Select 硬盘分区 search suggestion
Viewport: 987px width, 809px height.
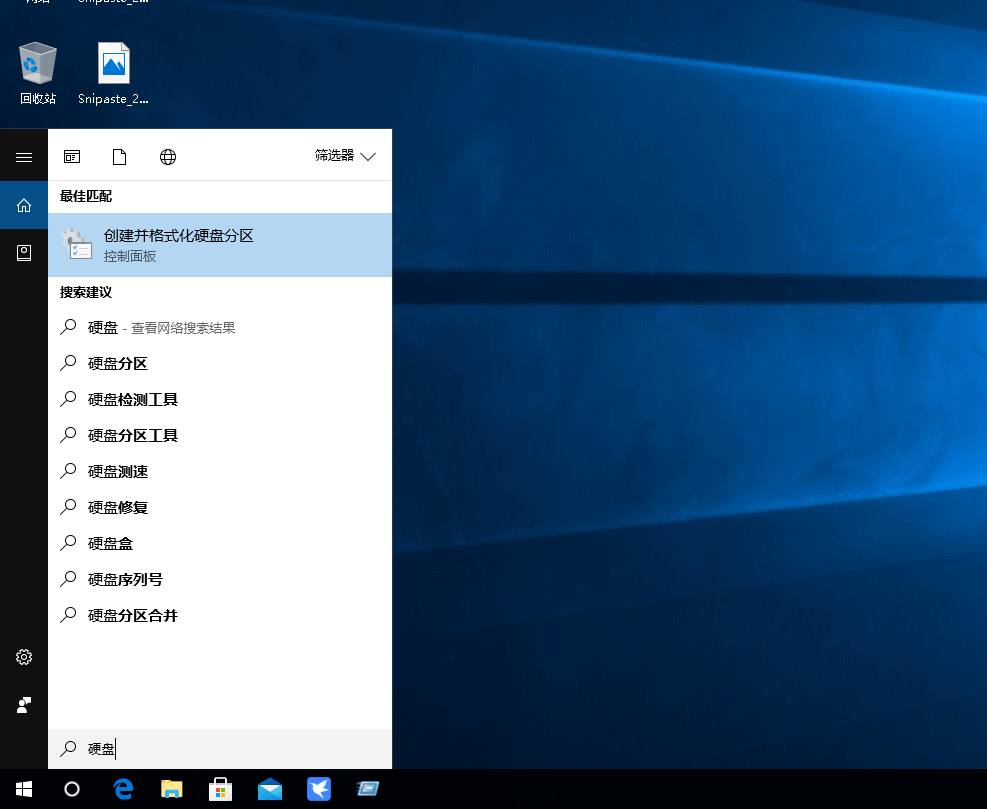(118, 364)
